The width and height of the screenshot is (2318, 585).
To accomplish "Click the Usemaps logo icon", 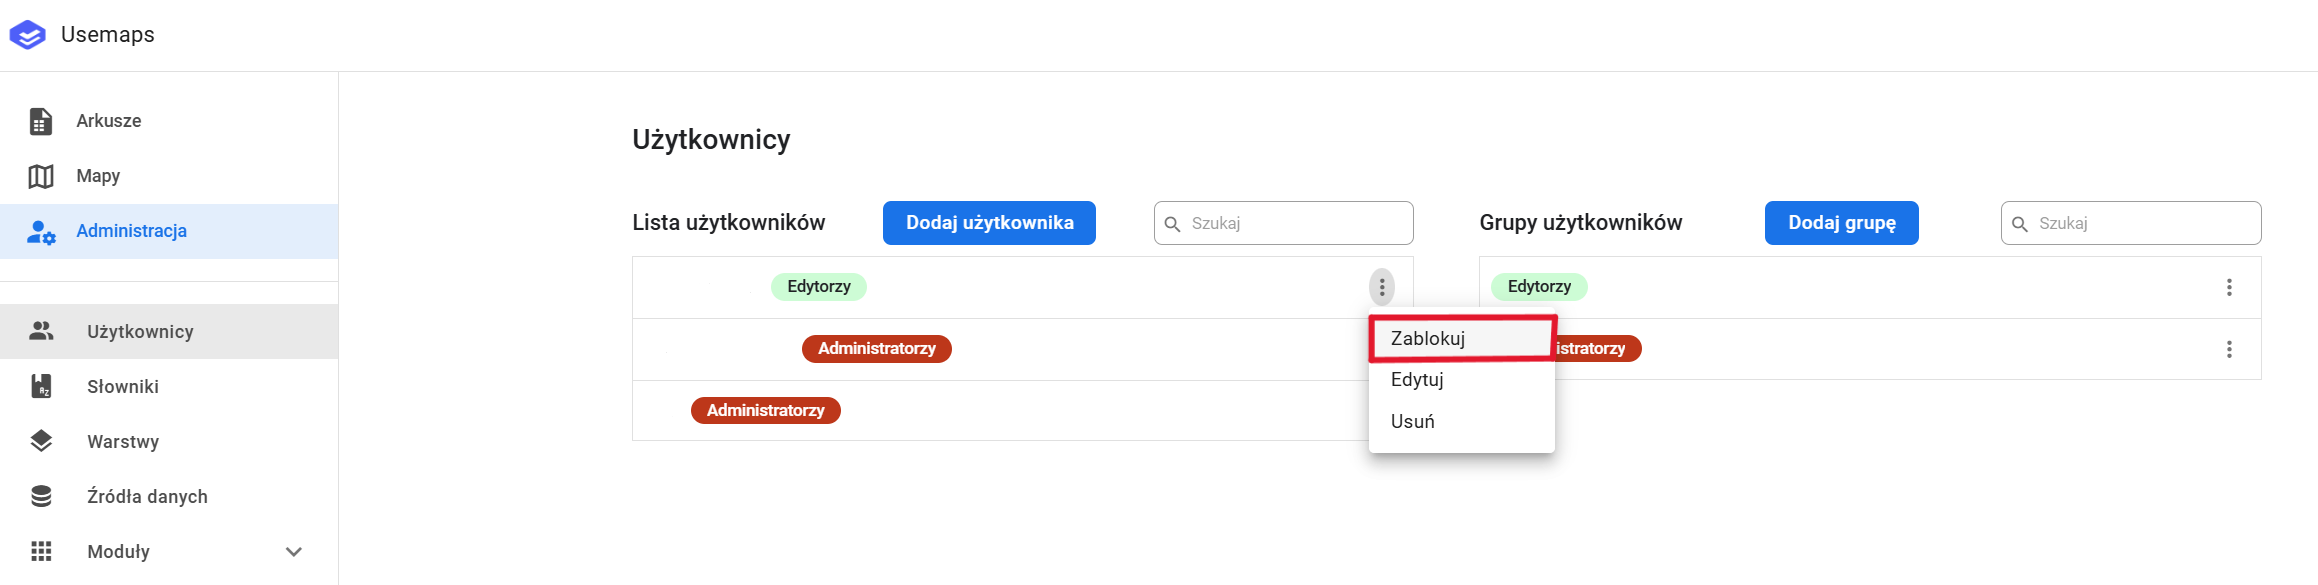I will pos(27,35).
